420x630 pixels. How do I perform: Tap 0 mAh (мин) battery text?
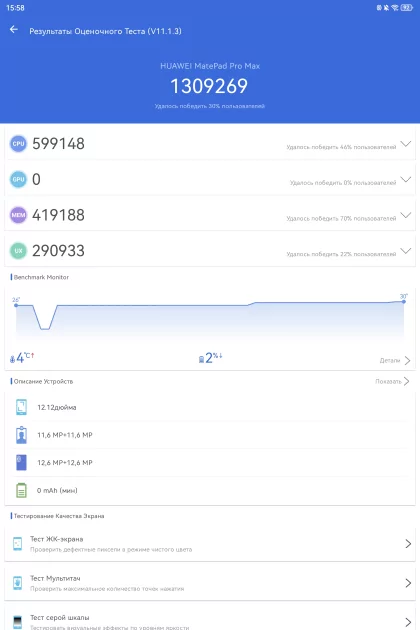pyautogui.click(x=57, y=491)
